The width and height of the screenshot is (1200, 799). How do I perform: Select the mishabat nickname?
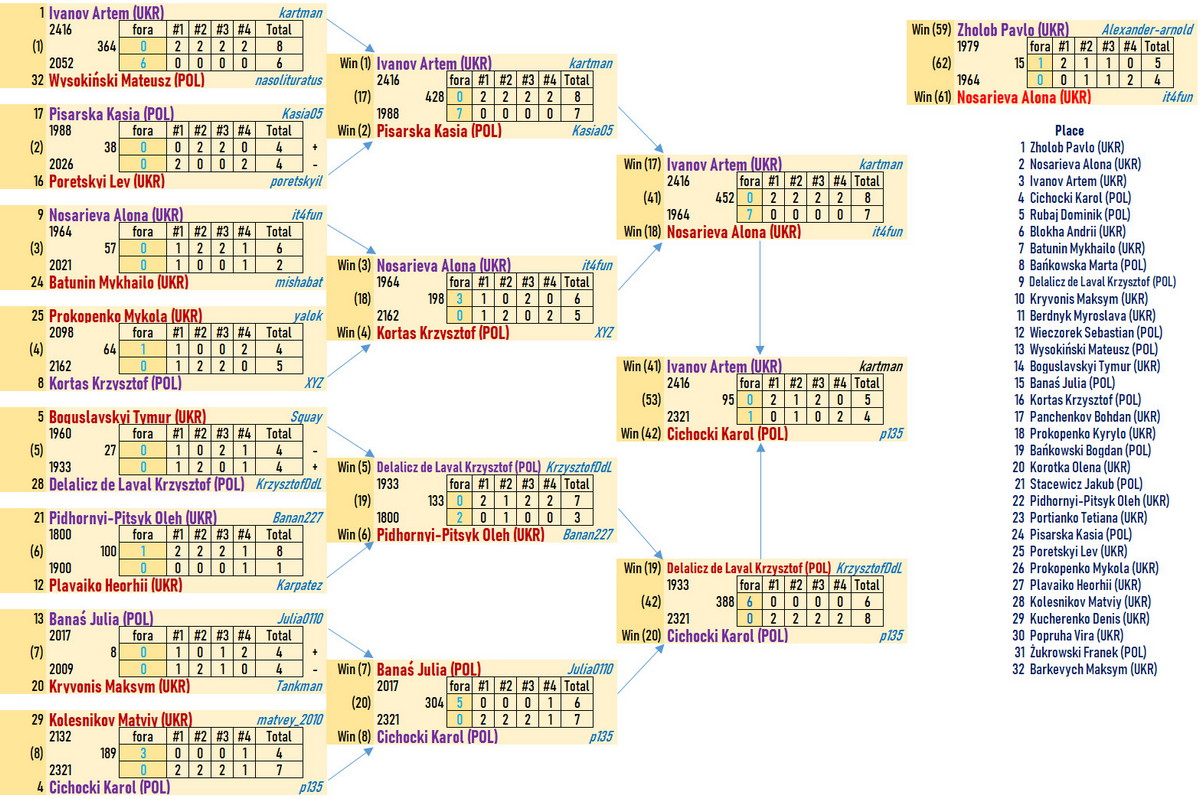pos(300,282)
